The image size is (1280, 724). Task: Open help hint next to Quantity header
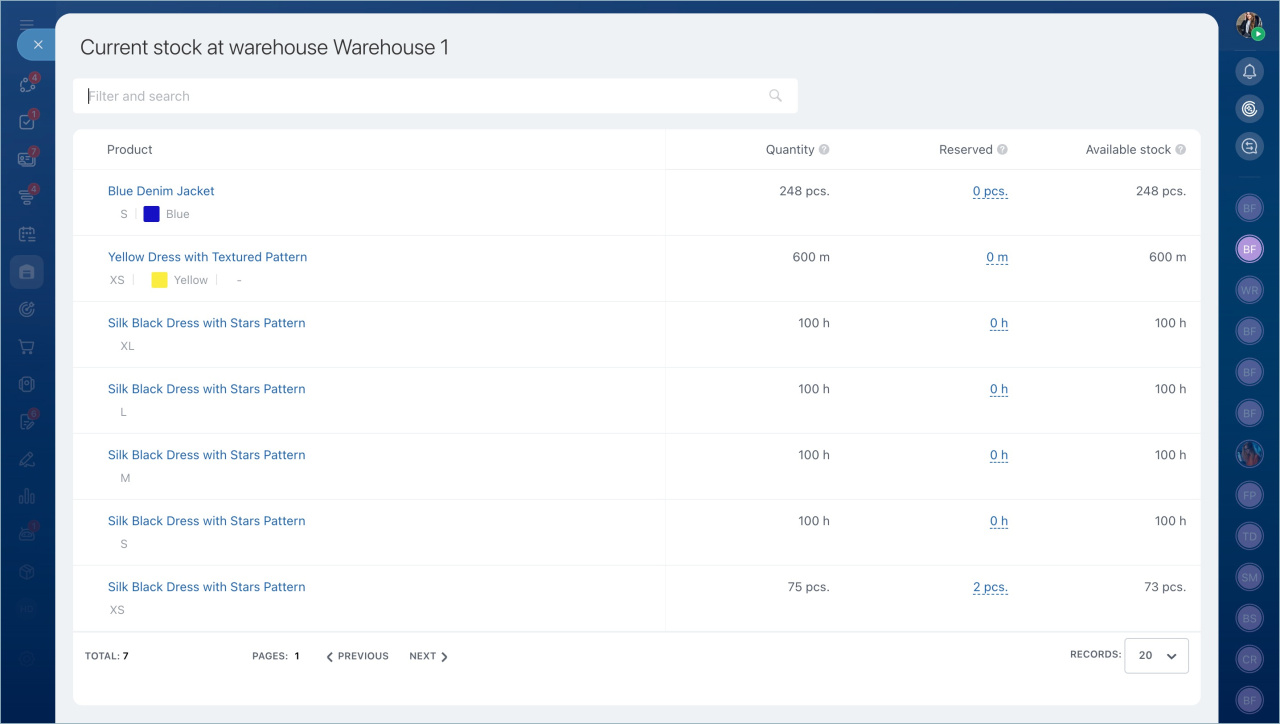pyautogui.click(x=824, y=150)
